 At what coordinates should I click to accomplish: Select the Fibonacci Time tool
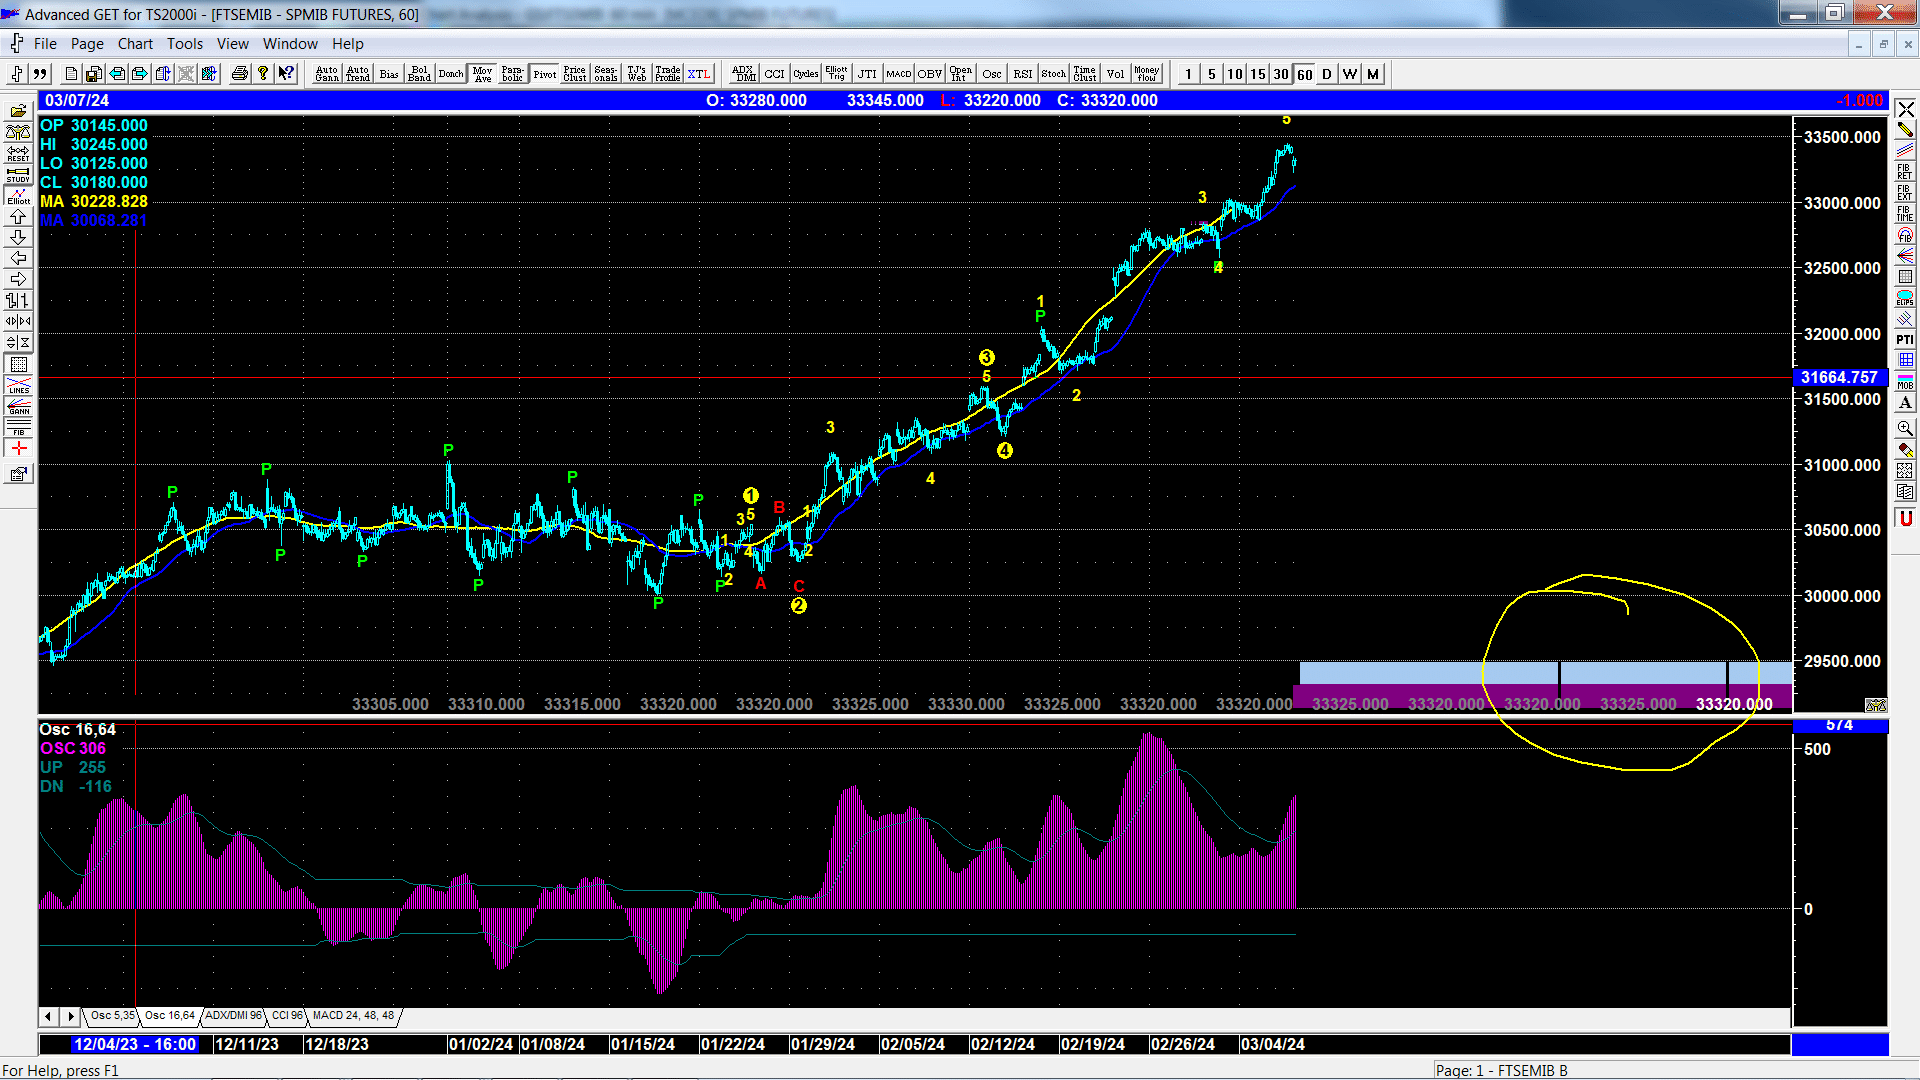tap(1905, 214)
